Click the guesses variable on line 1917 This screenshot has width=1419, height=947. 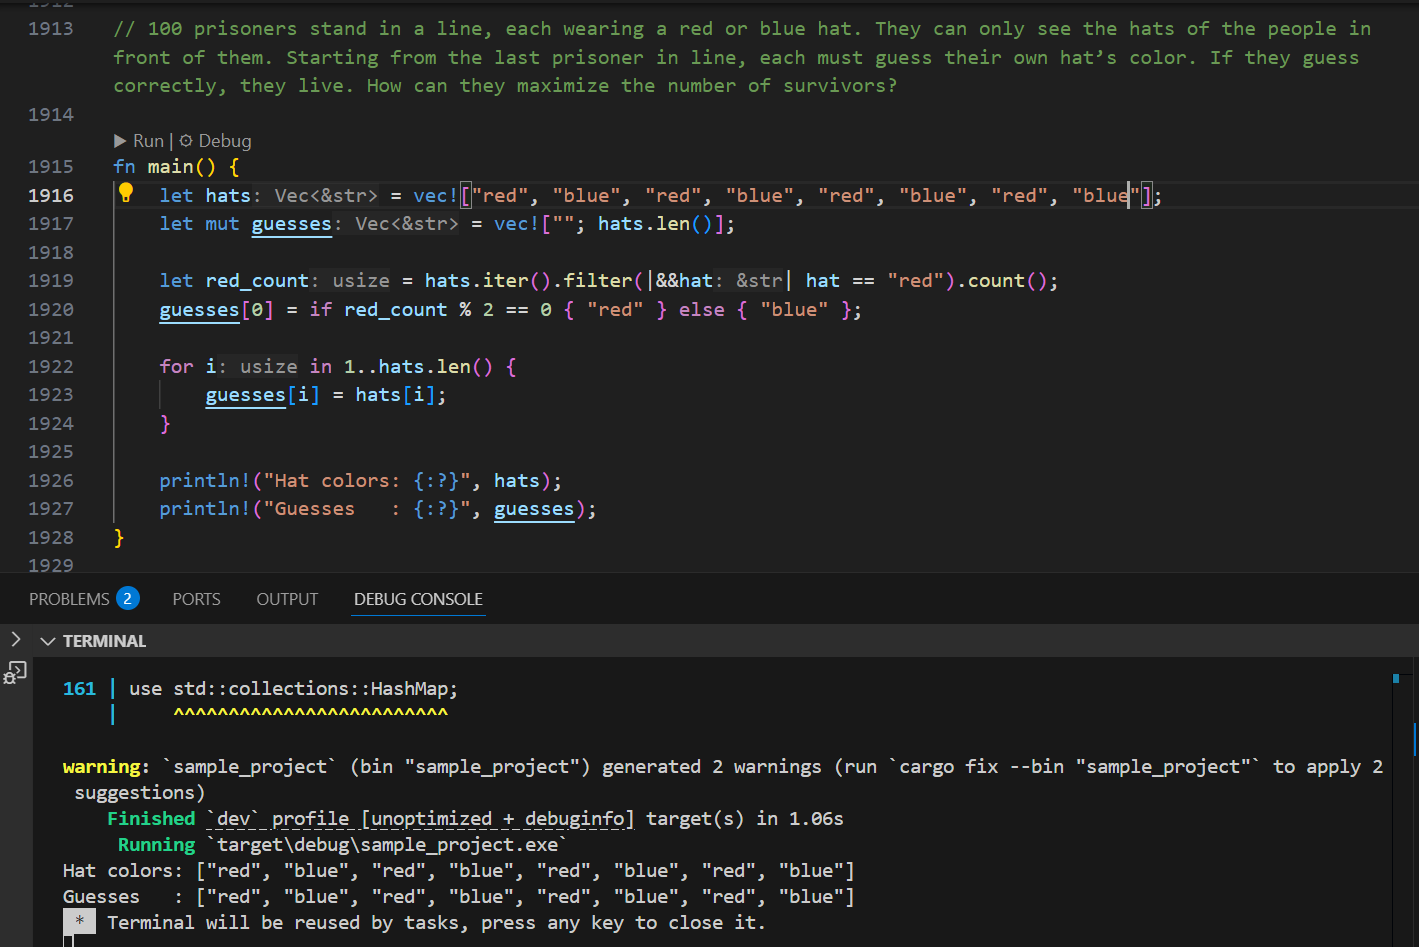coord(291,224)
